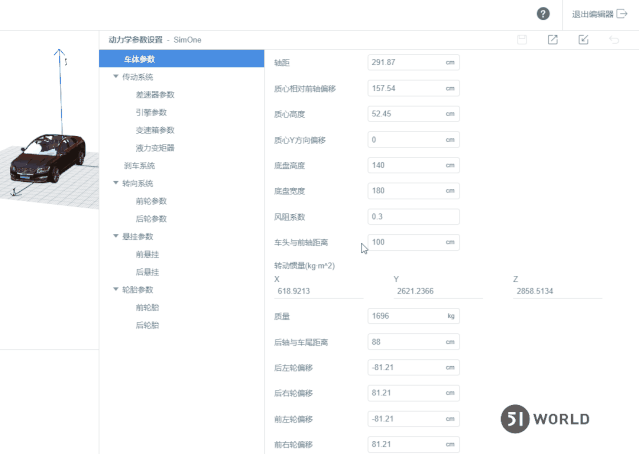This screenshot has width=639, height=454.
Task: Click the exit editor button 退出编辑器
Action: click(599, 14)
